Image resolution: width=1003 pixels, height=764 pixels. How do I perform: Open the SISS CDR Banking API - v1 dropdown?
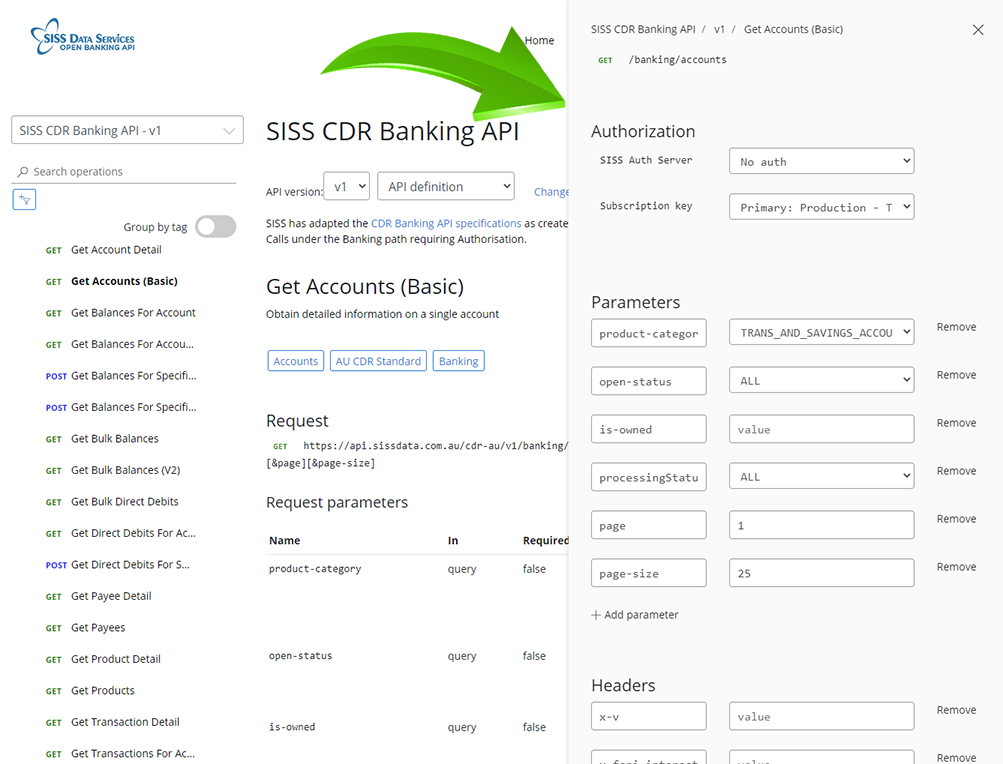[127, 130]
